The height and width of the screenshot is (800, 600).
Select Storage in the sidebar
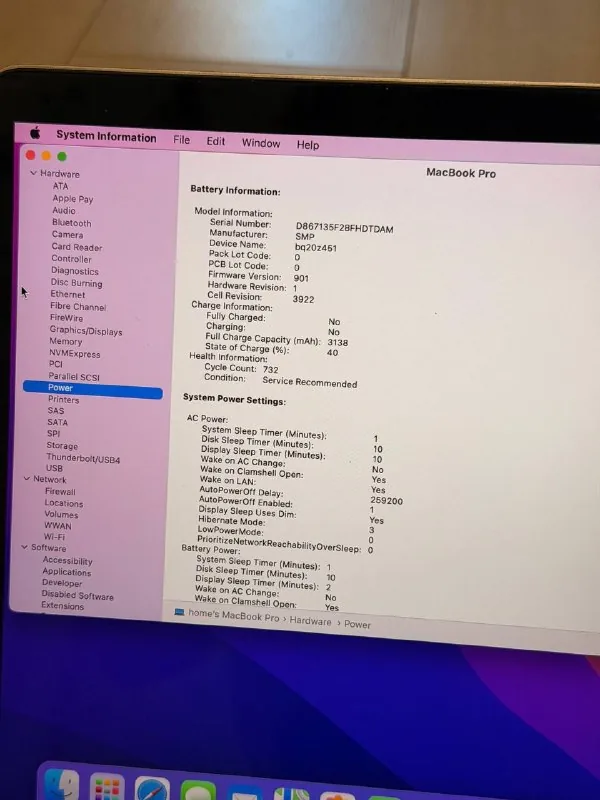click(62, 445)
